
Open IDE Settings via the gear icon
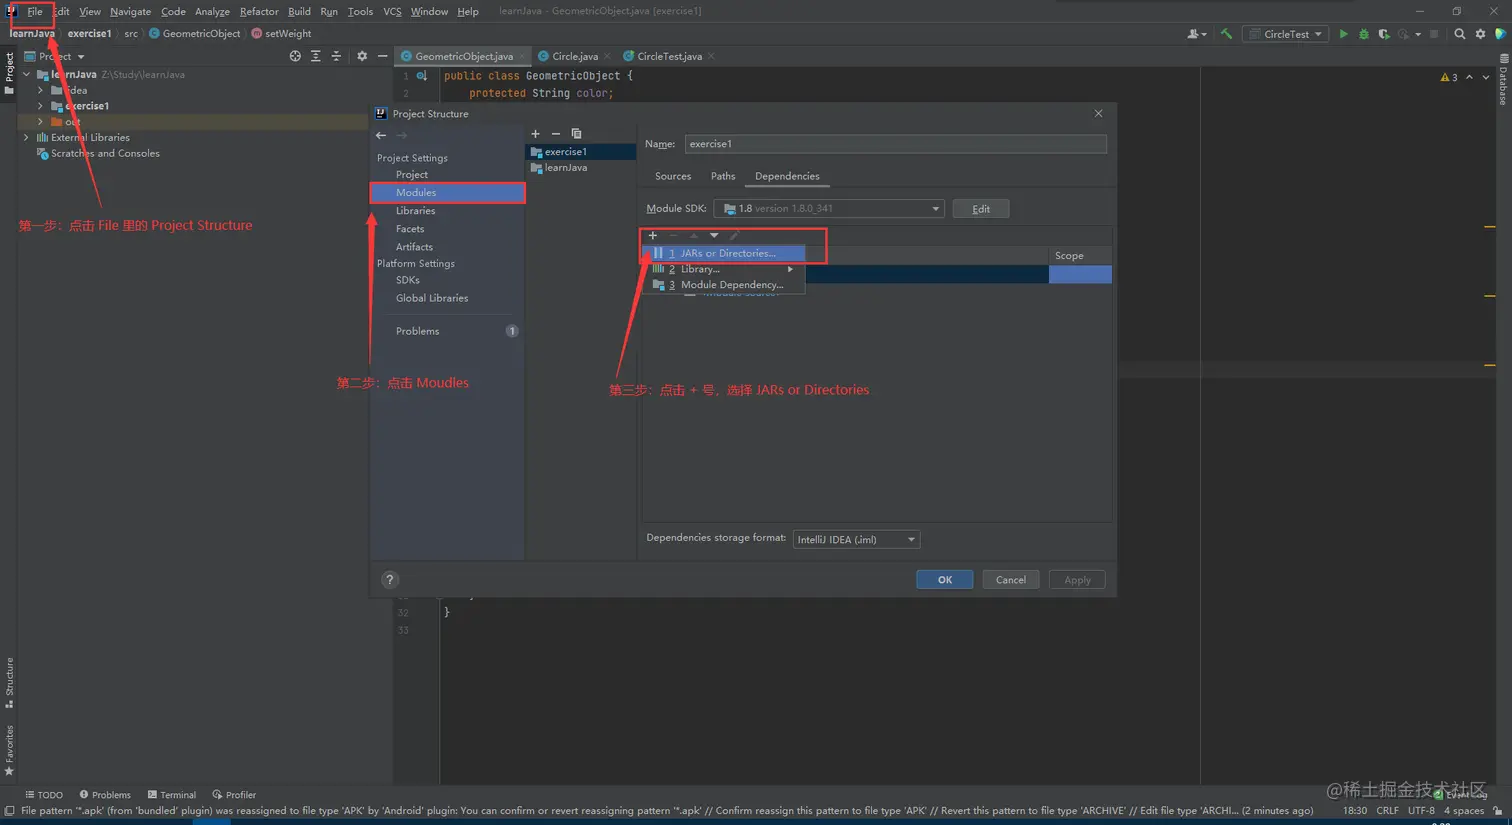point(1481,33)
